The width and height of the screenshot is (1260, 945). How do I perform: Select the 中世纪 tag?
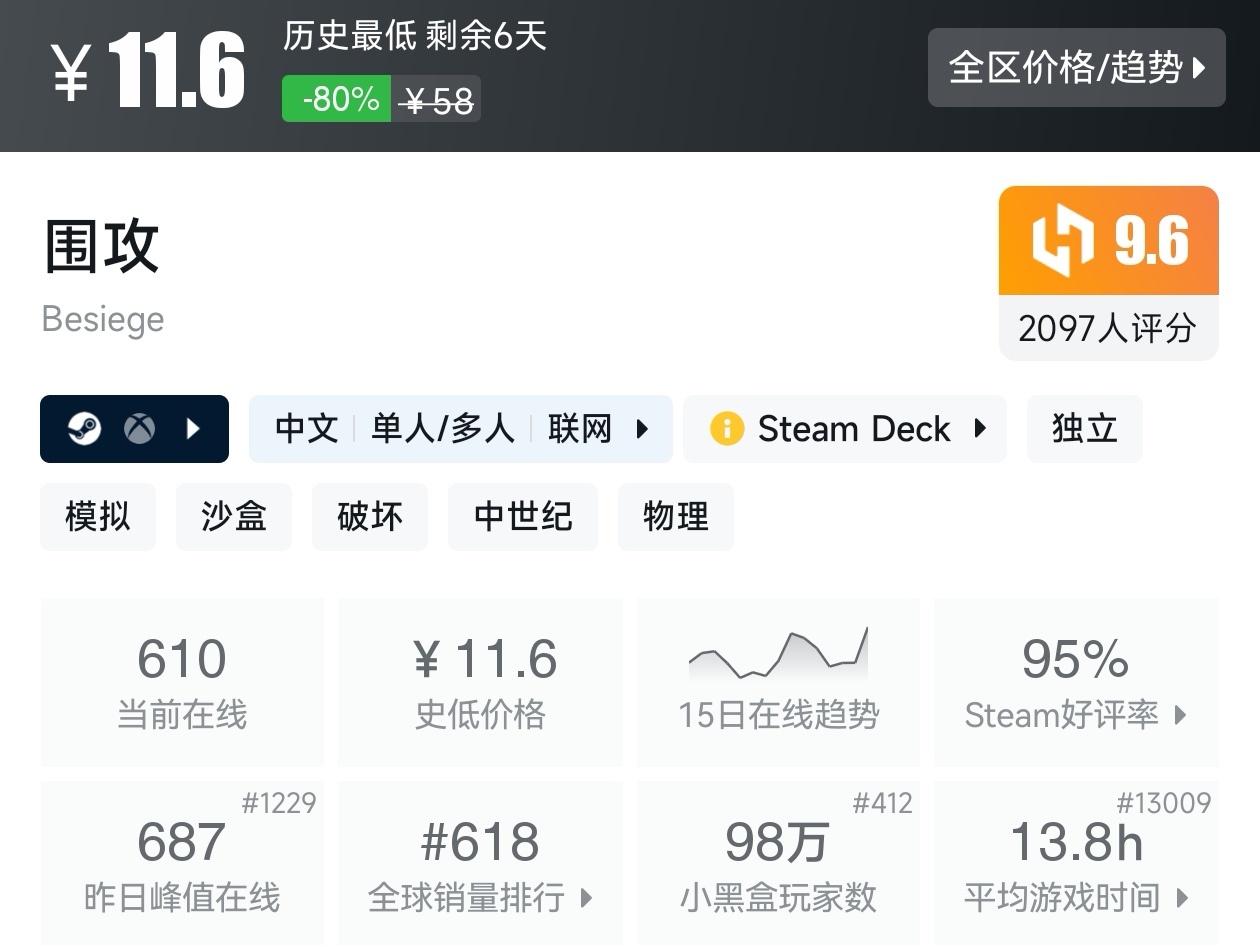(x=523, y=517)
